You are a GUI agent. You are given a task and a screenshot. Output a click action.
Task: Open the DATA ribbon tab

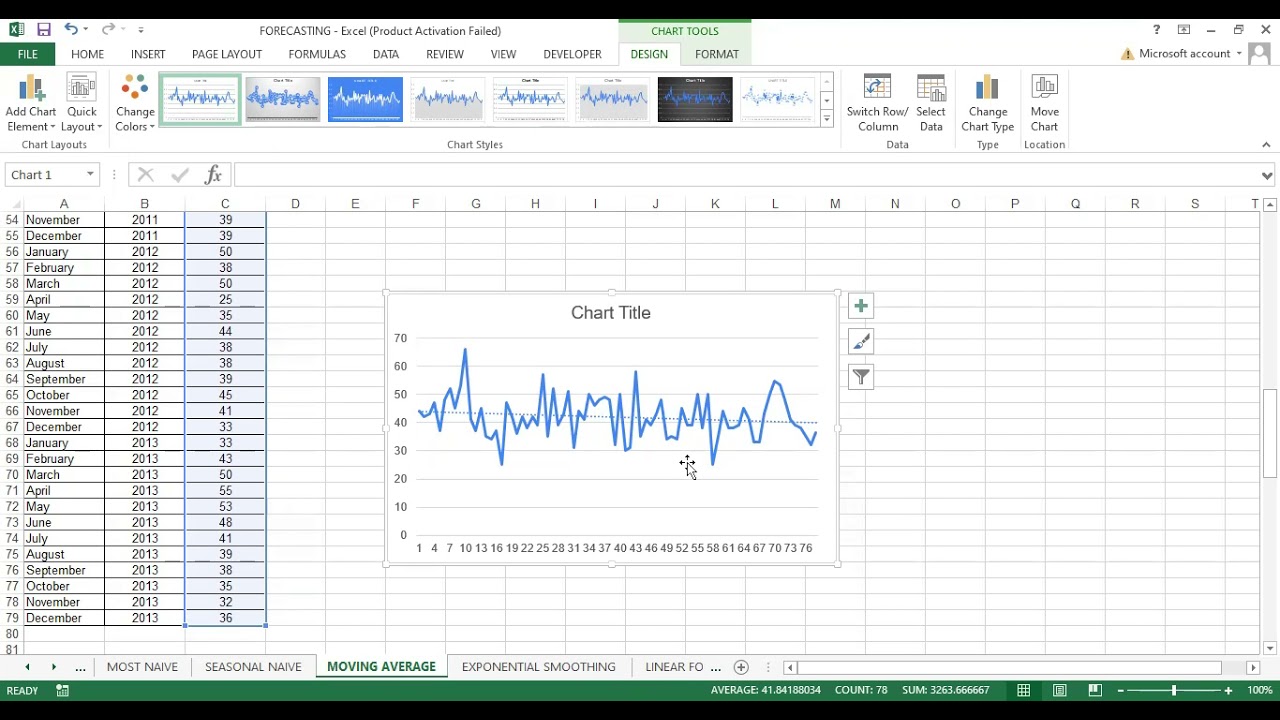tap(385, 54)
